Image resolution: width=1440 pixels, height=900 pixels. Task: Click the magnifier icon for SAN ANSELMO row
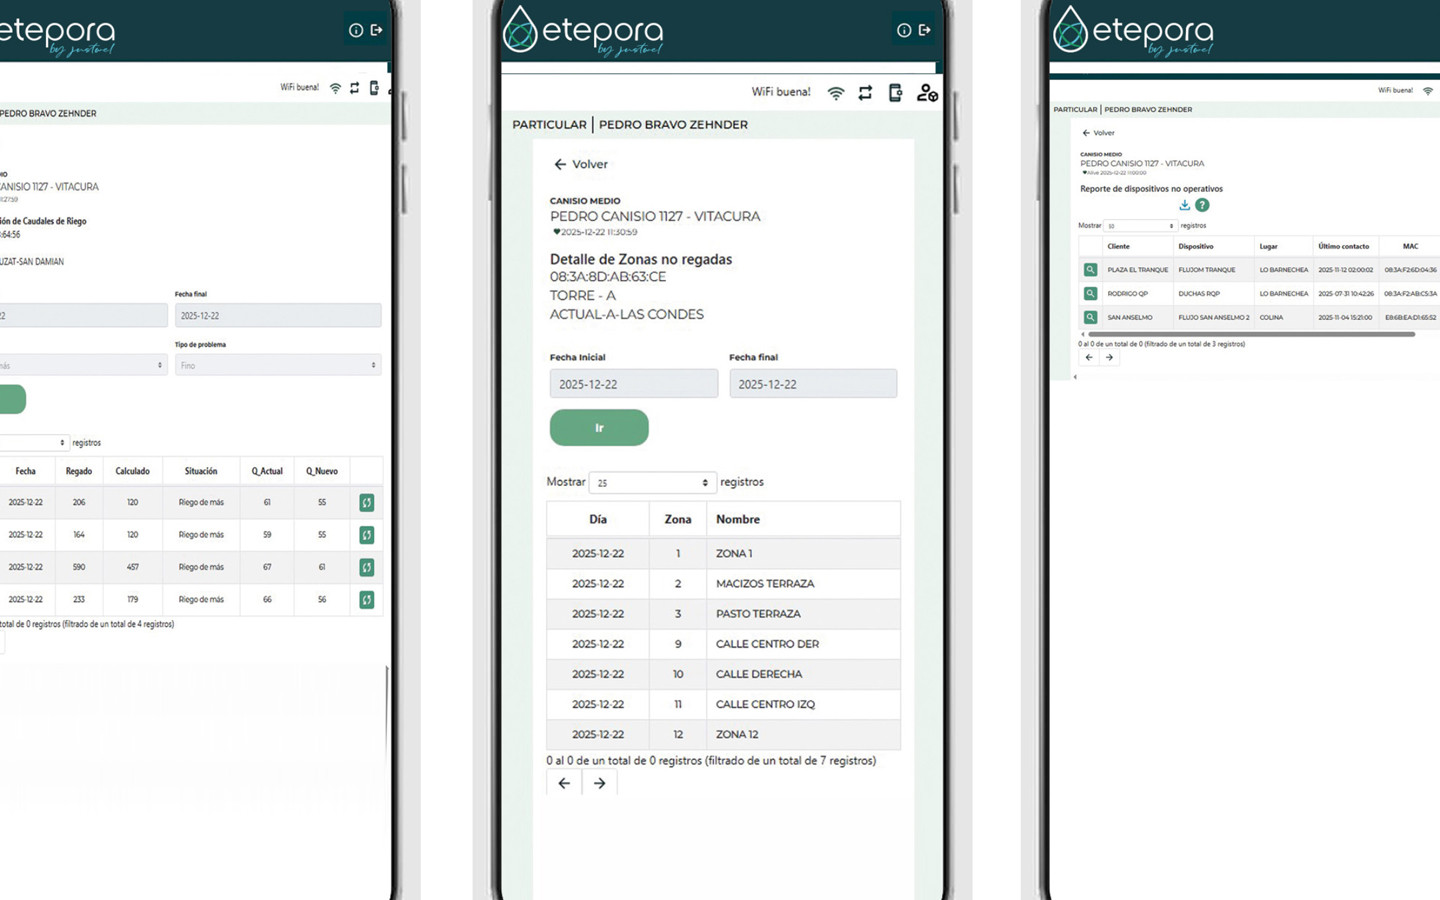point(1090,317)
